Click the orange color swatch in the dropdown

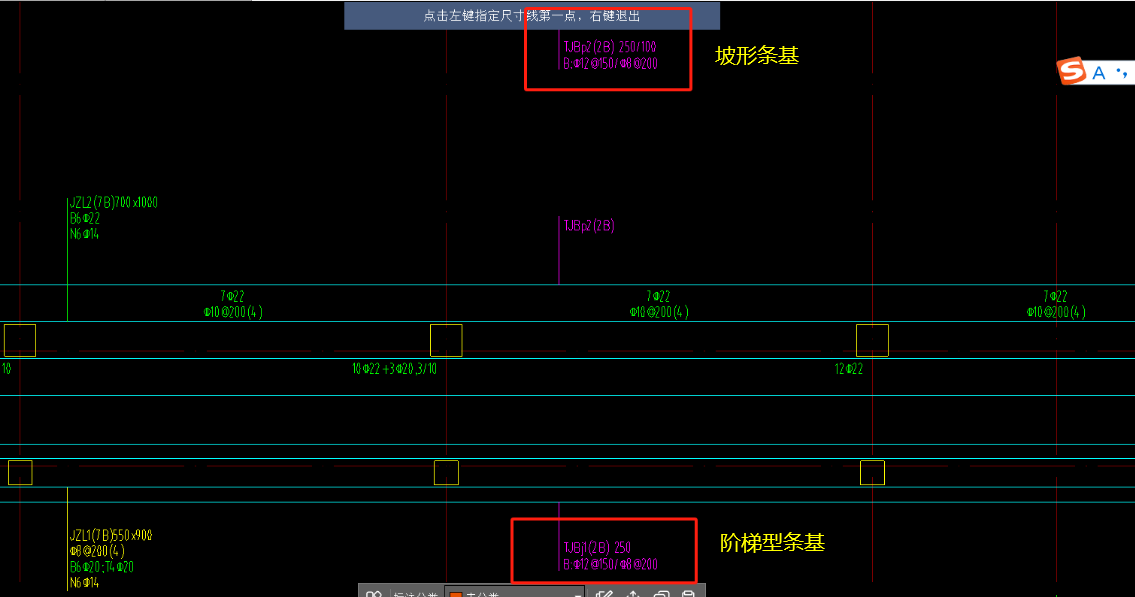455,594
